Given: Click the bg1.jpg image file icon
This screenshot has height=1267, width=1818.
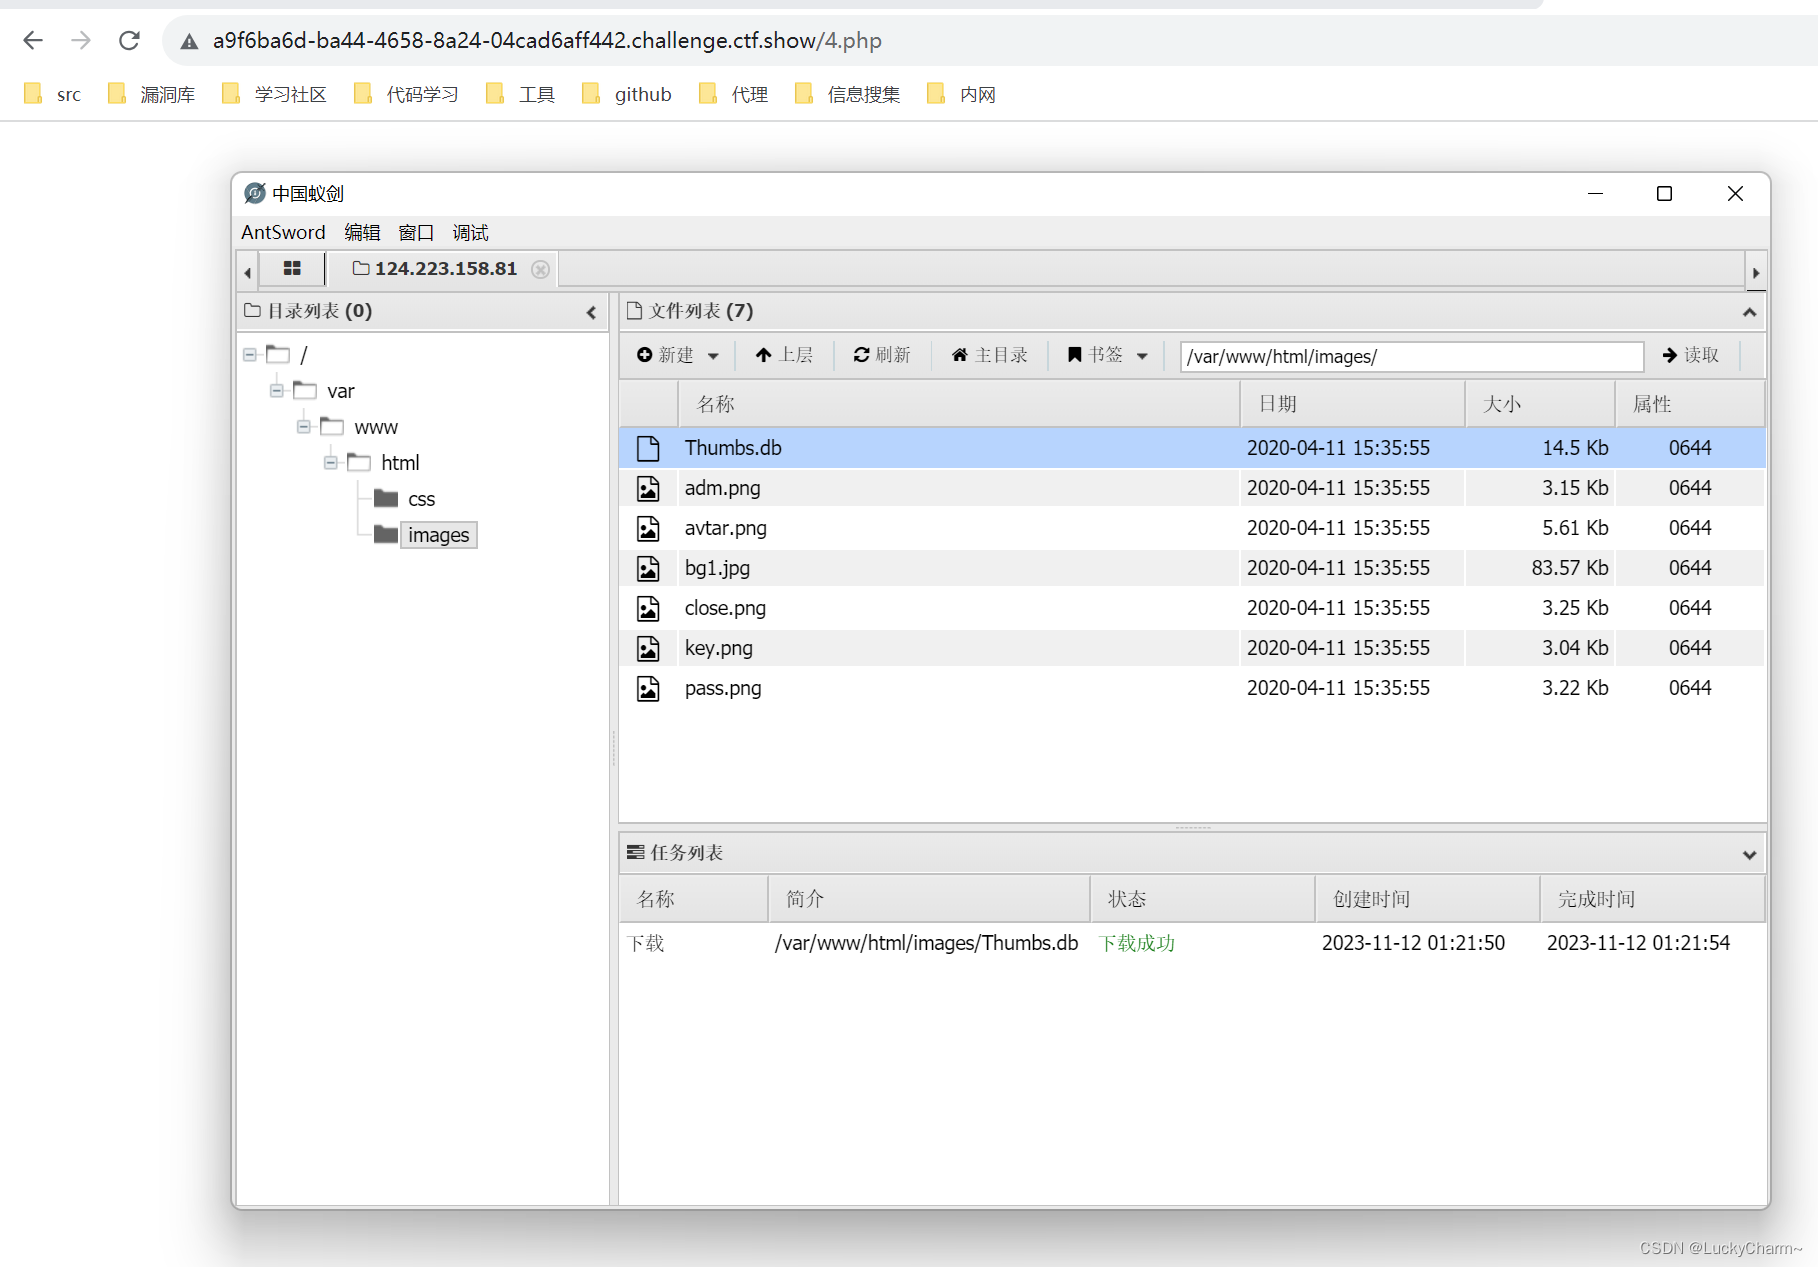Looking at the screenshot, I should (648, 568).
